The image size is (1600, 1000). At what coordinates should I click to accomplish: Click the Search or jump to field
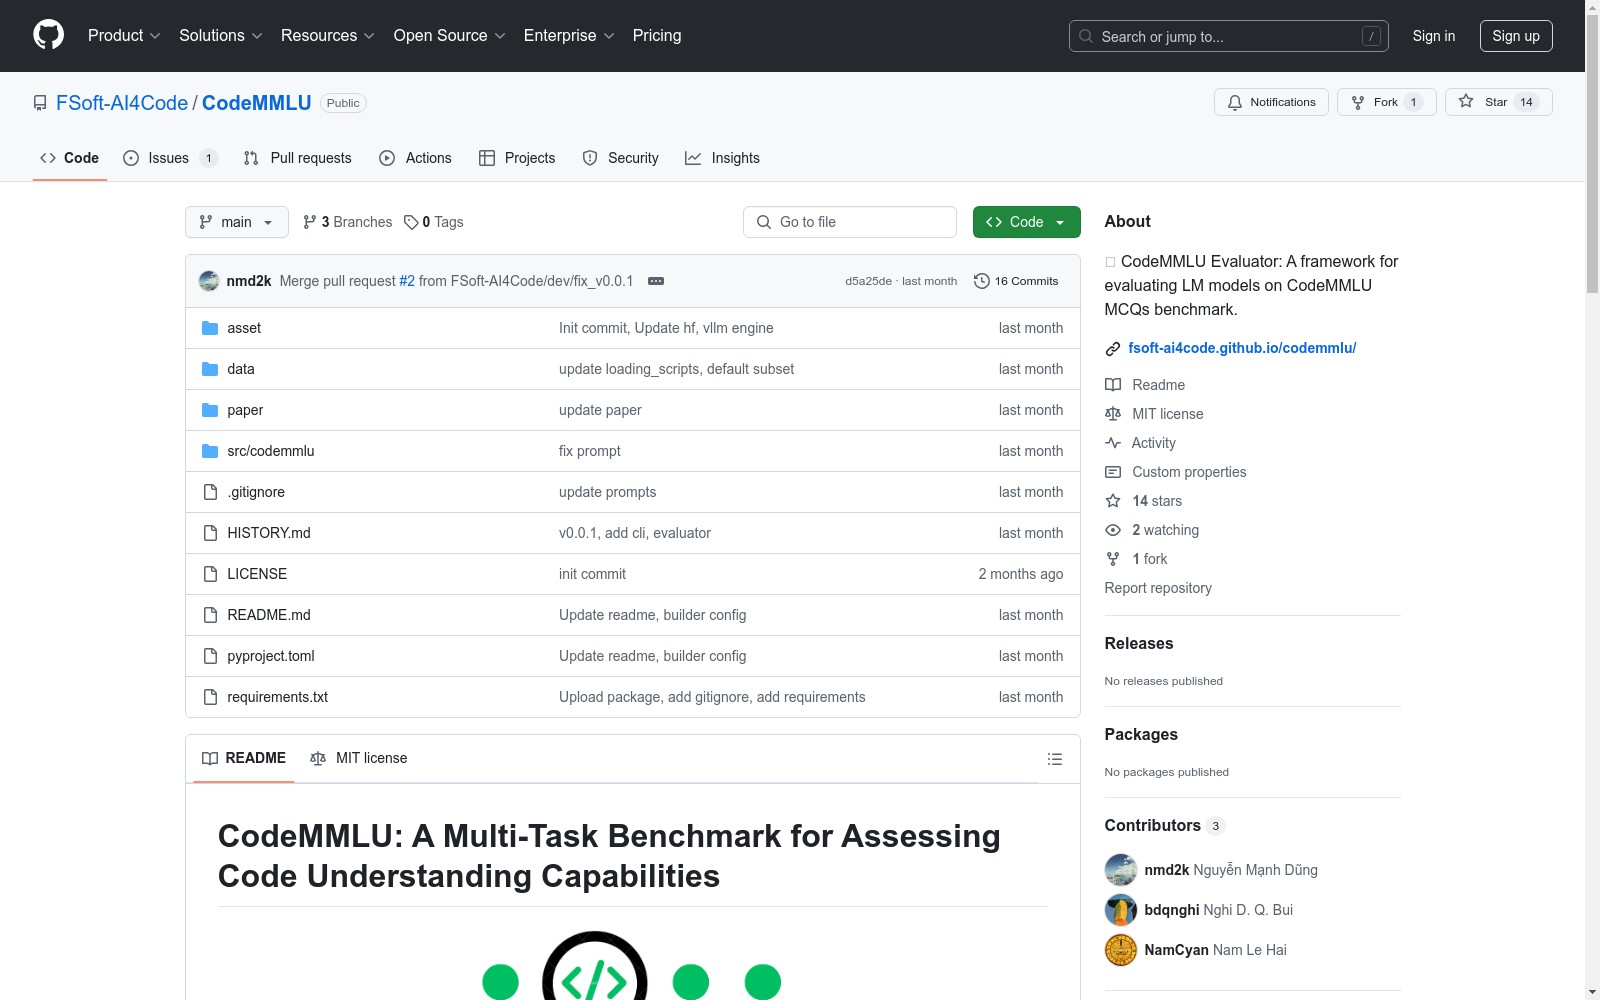pyautogui.click(x=1229, y=36)
